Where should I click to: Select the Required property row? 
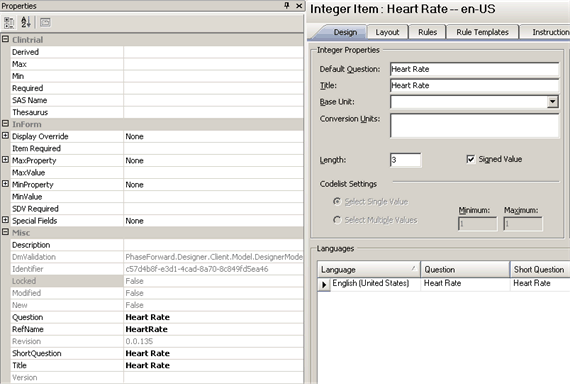(156, 88)
